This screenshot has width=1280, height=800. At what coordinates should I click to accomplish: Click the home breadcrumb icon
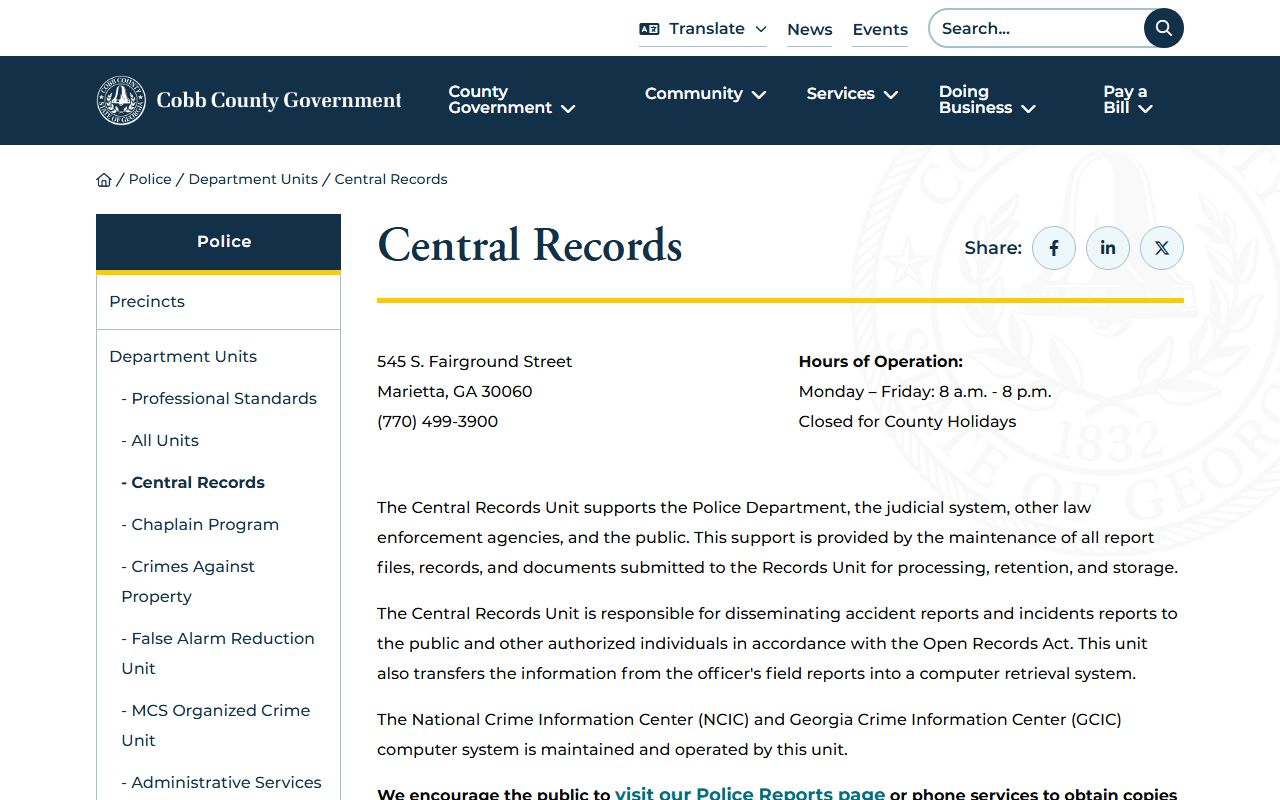tap(104, 180)
